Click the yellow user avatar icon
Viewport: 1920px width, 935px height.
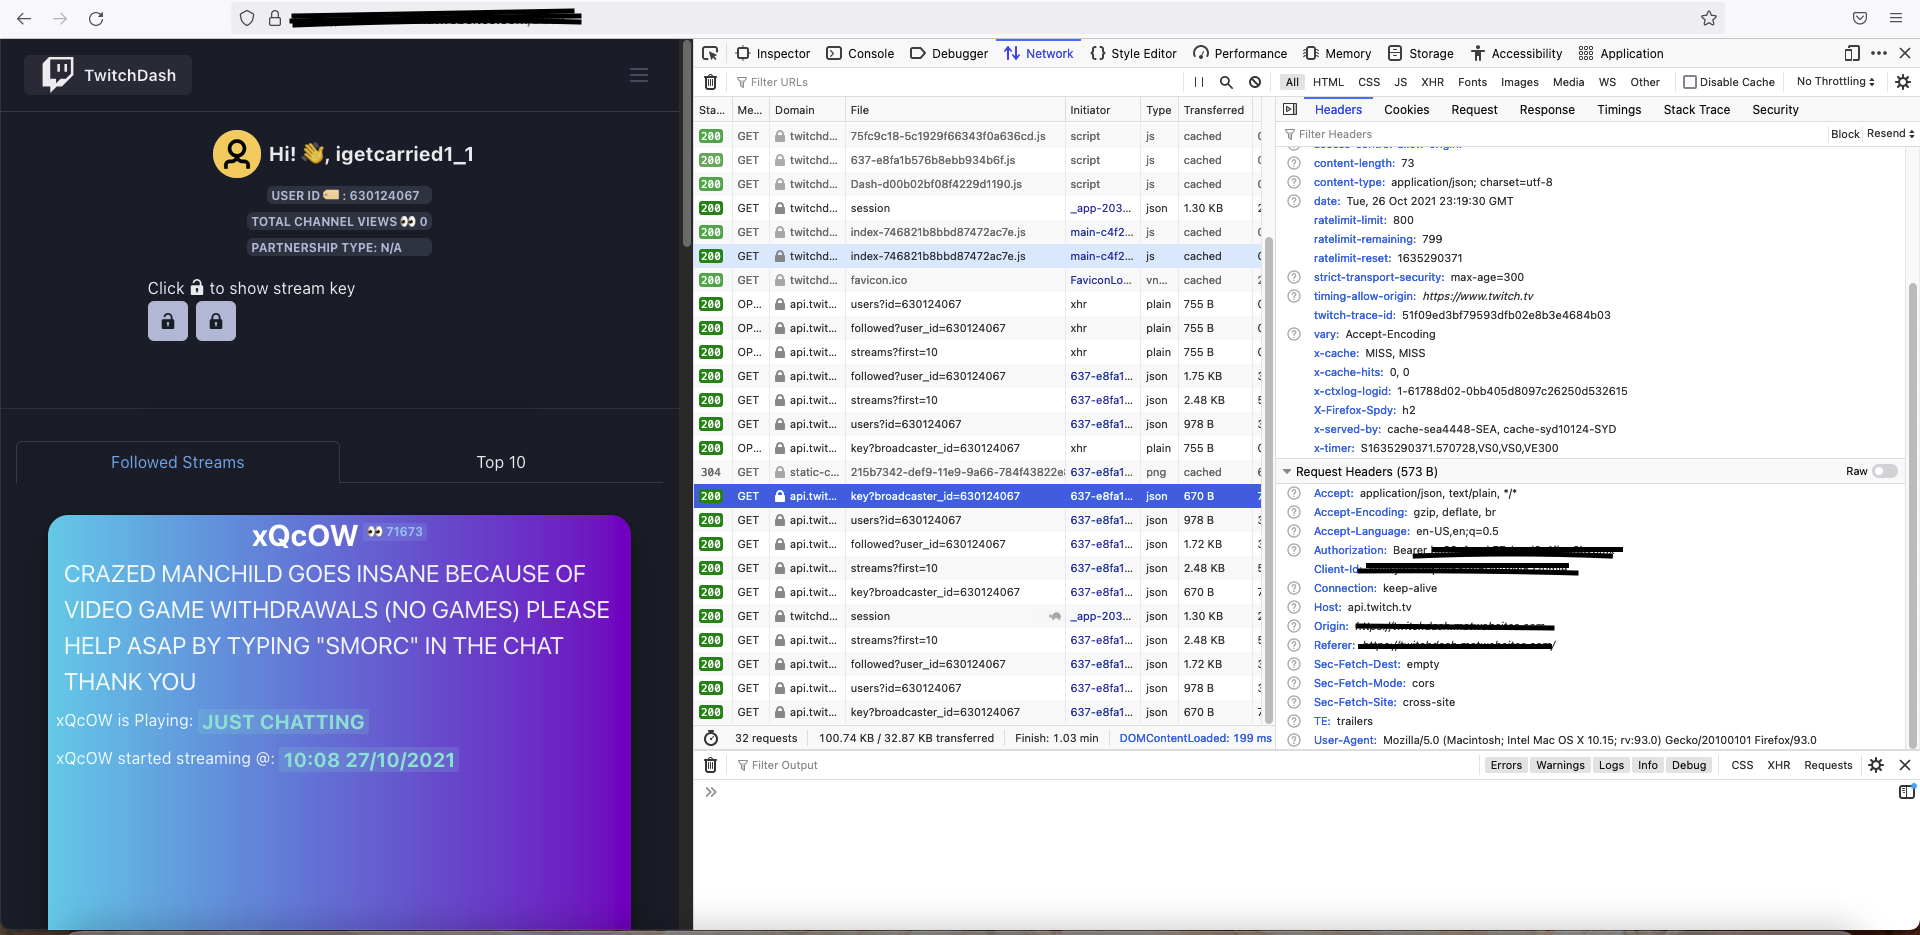(237, 154)
